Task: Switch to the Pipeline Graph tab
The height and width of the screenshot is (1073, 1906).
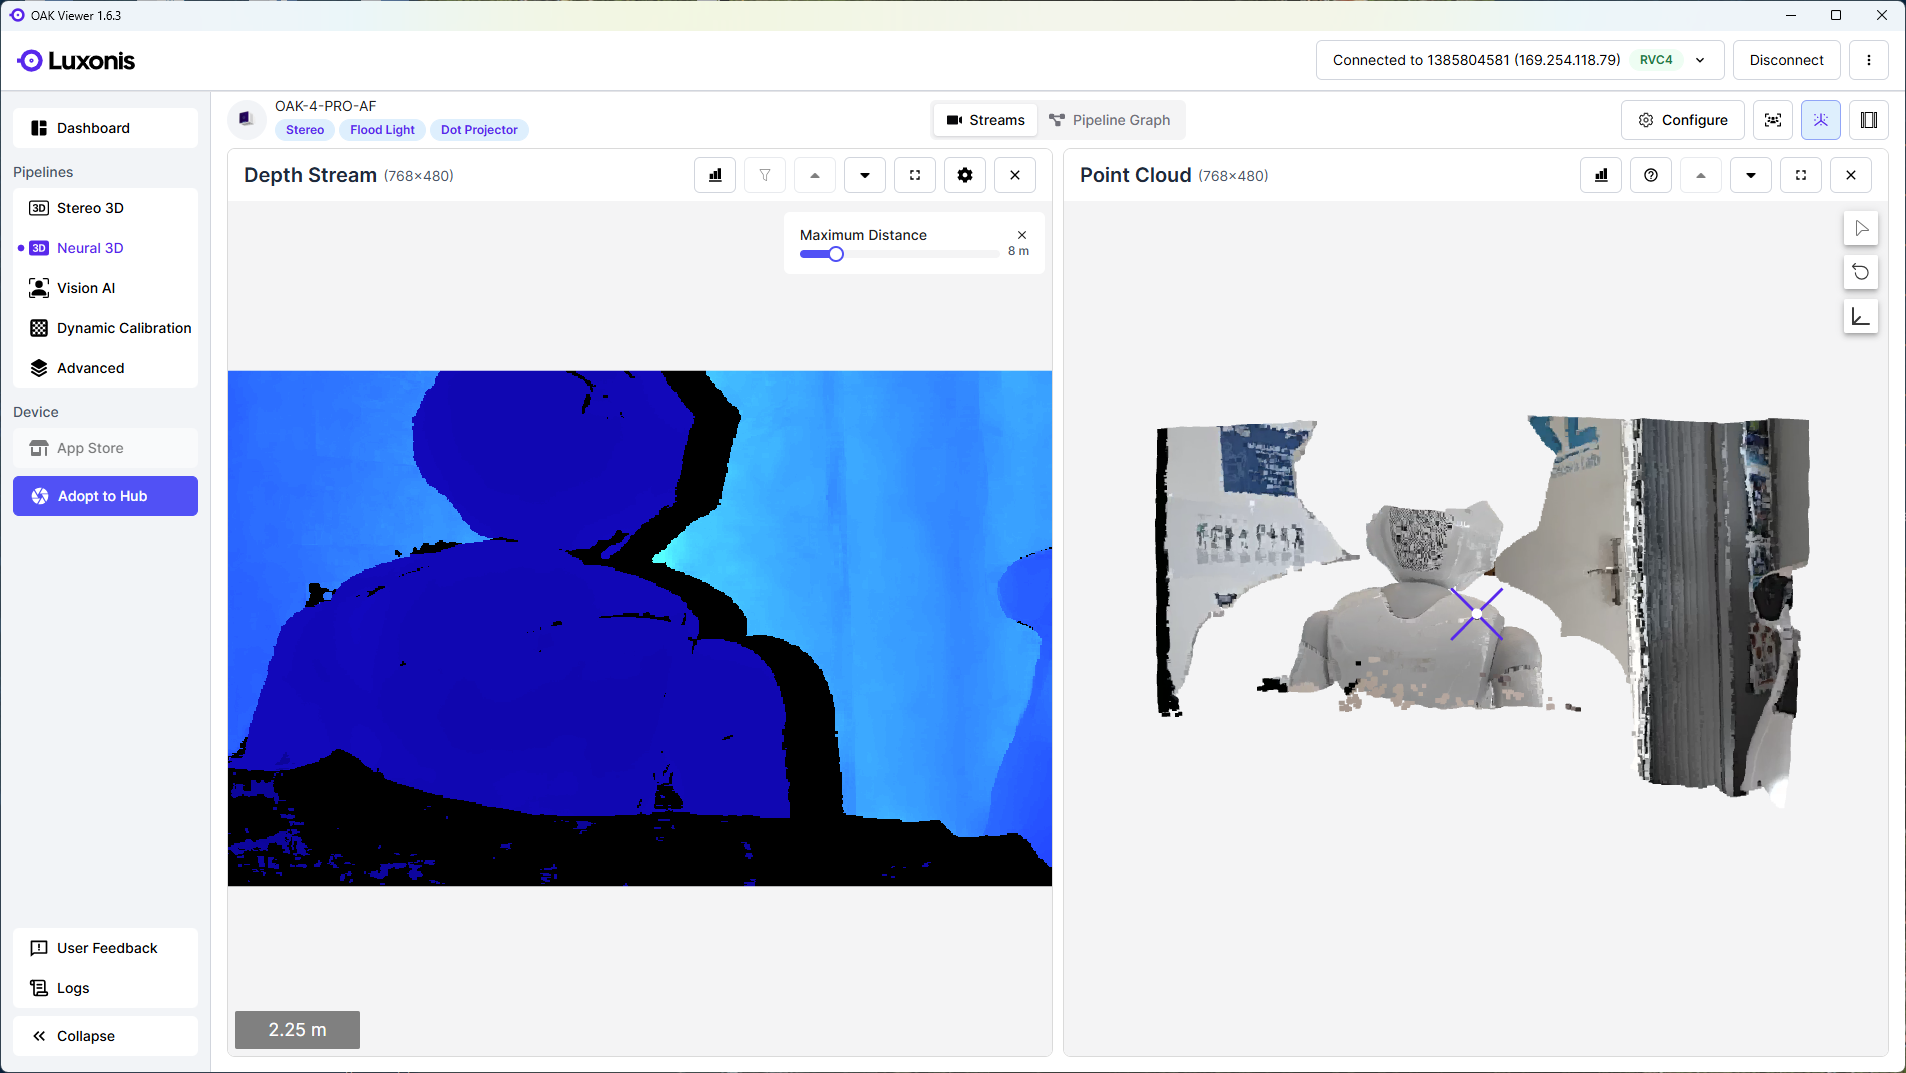Action: (1109, 120)
